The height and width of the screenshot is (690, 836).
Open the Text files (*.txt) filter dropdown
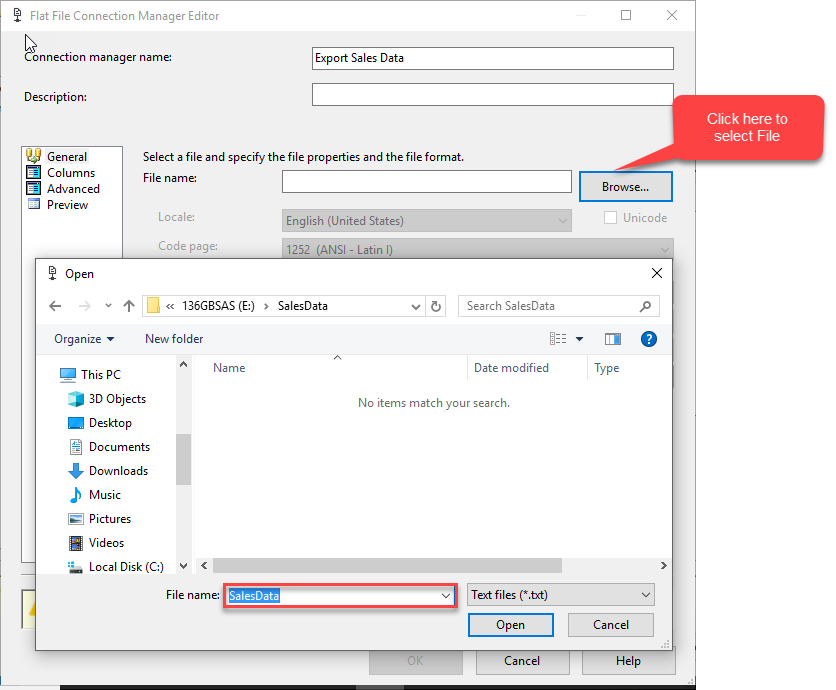click(x=561, y=595)
